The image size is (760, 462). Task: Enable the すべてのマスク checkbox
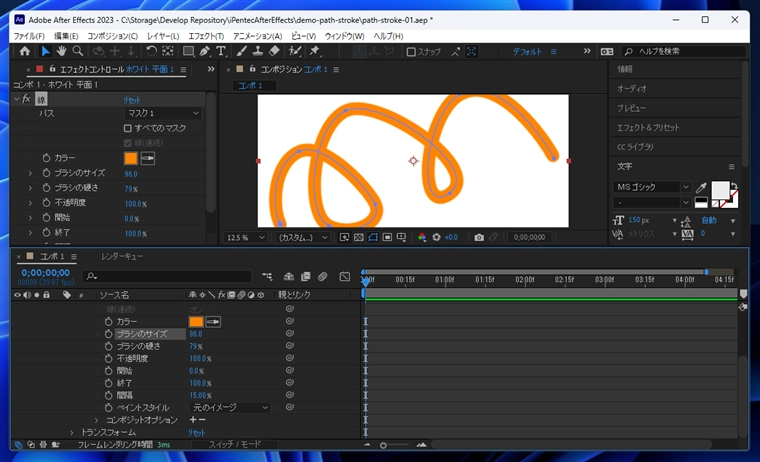pos(128,128)
